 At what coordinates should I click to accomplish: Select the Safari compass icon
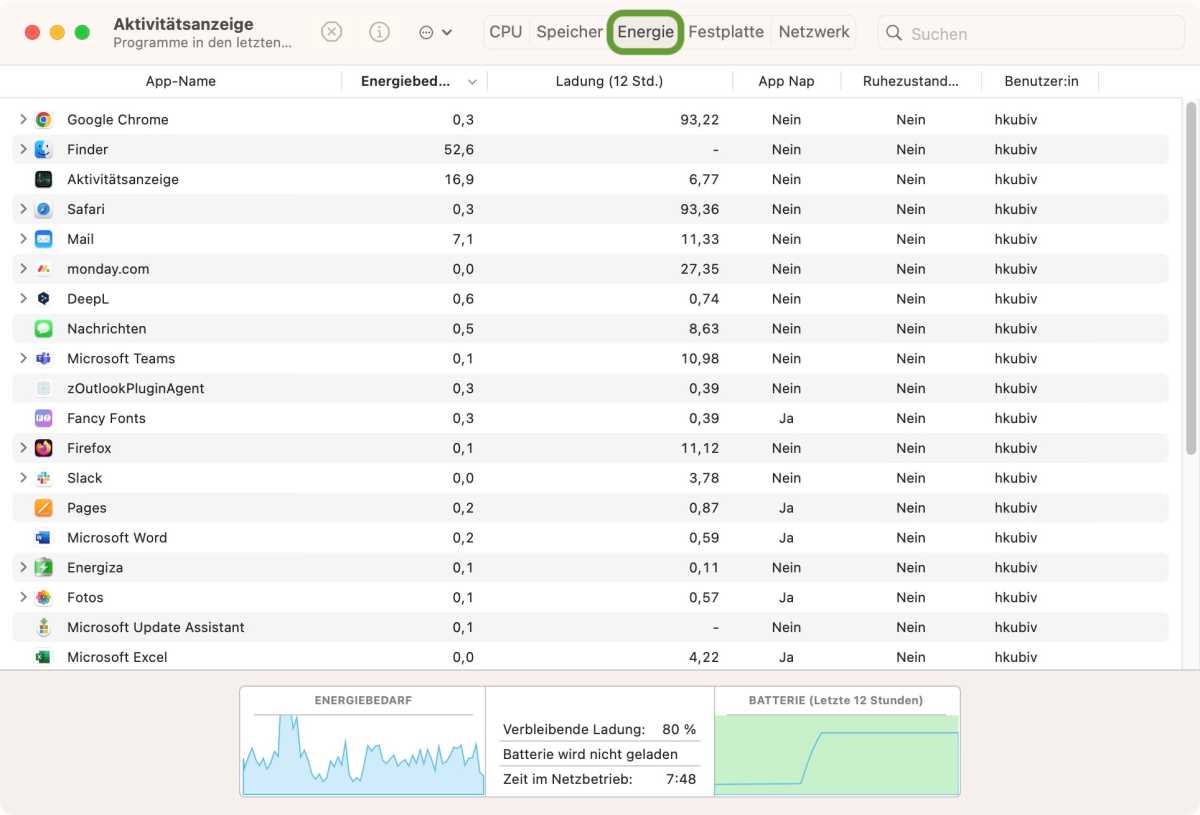point(43,210)
